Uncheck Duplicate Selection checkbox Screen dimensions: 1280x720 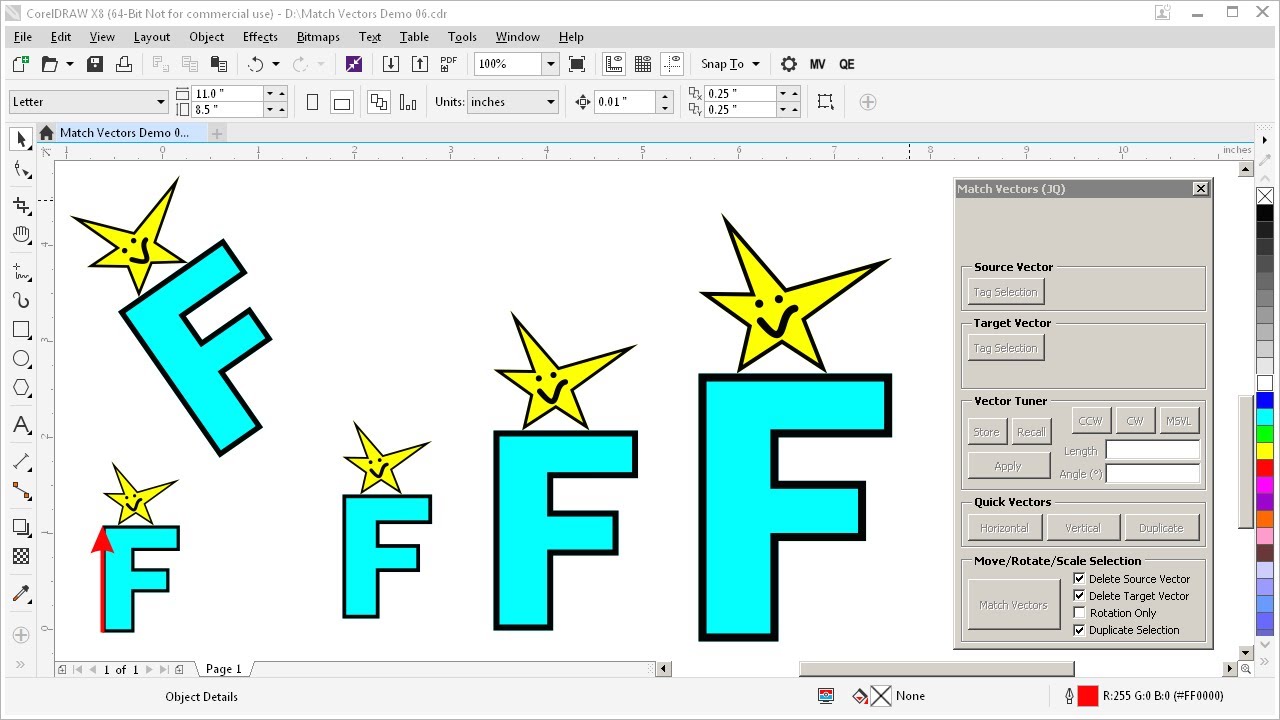click(1079, 630)
